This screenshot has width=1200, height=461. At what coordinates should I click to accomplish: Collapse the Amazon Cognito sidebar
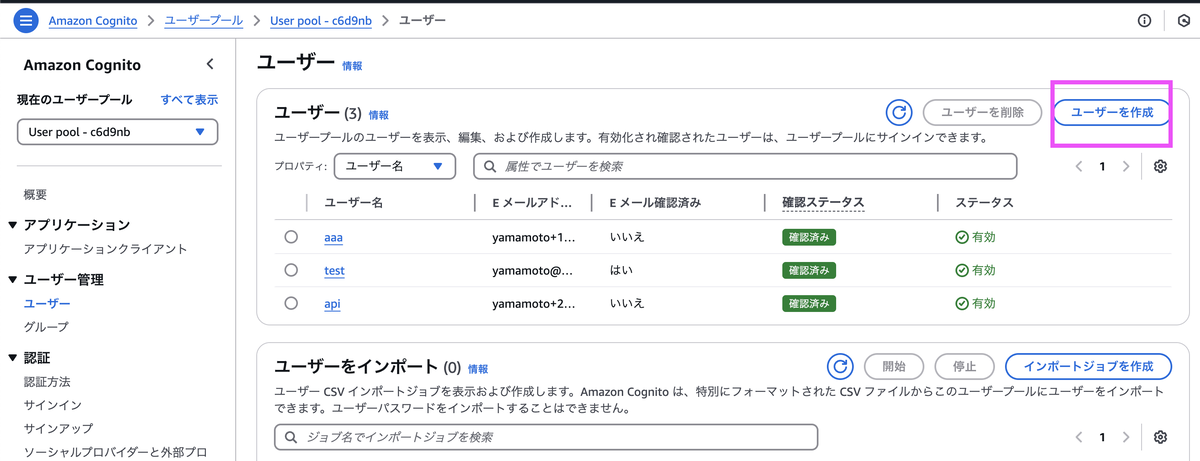point(210,64)
